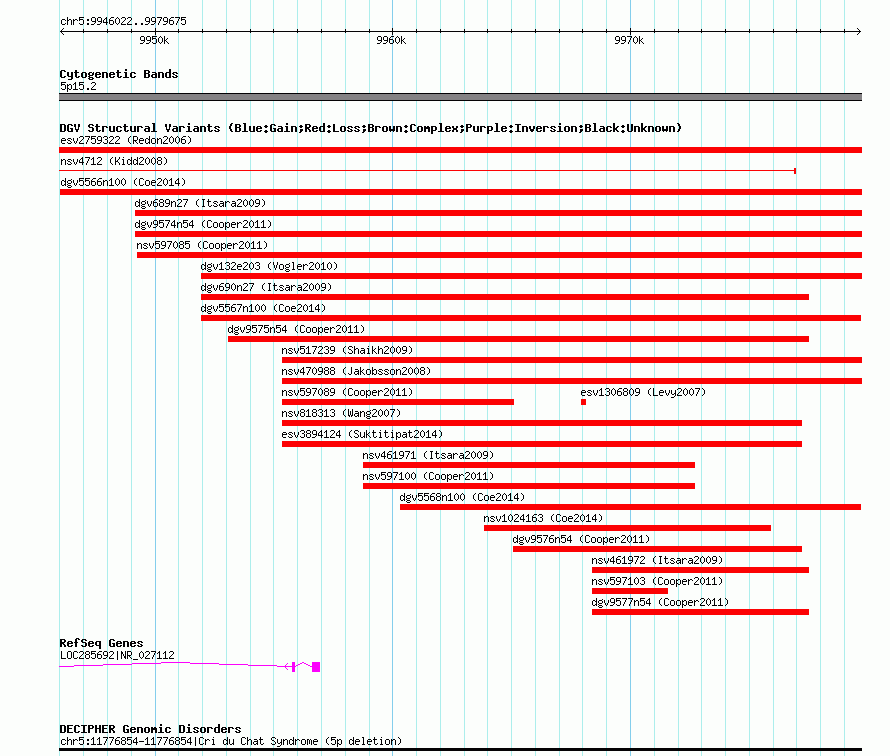Open nsv470988 (Jakobsson2008) variant
This screenshot has height=756, width=890.
coord(572,381)
